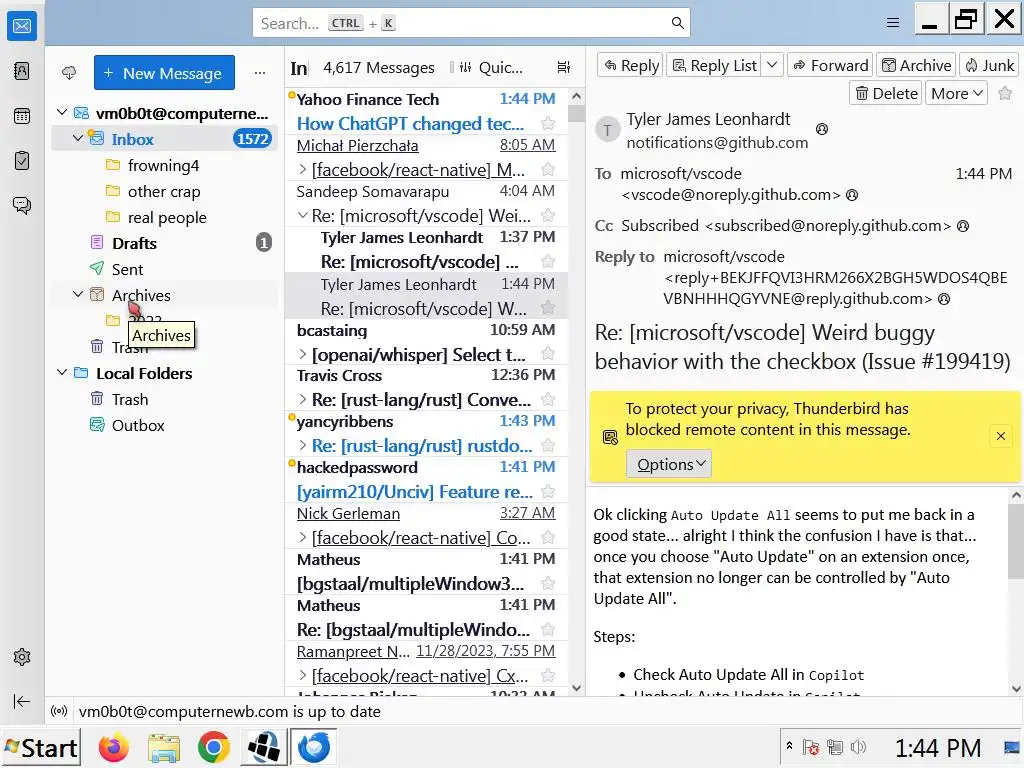Image resolution: width=1024 pixels, height=768 pixels.
Task: Open message list display options
Action: pos(564,67)
